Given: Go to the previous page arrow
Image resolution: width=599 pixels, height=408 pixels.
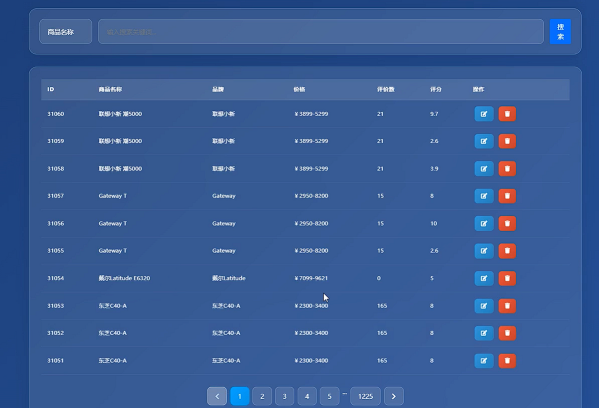Looking at the screenshot, I should [x=217, y=396].
